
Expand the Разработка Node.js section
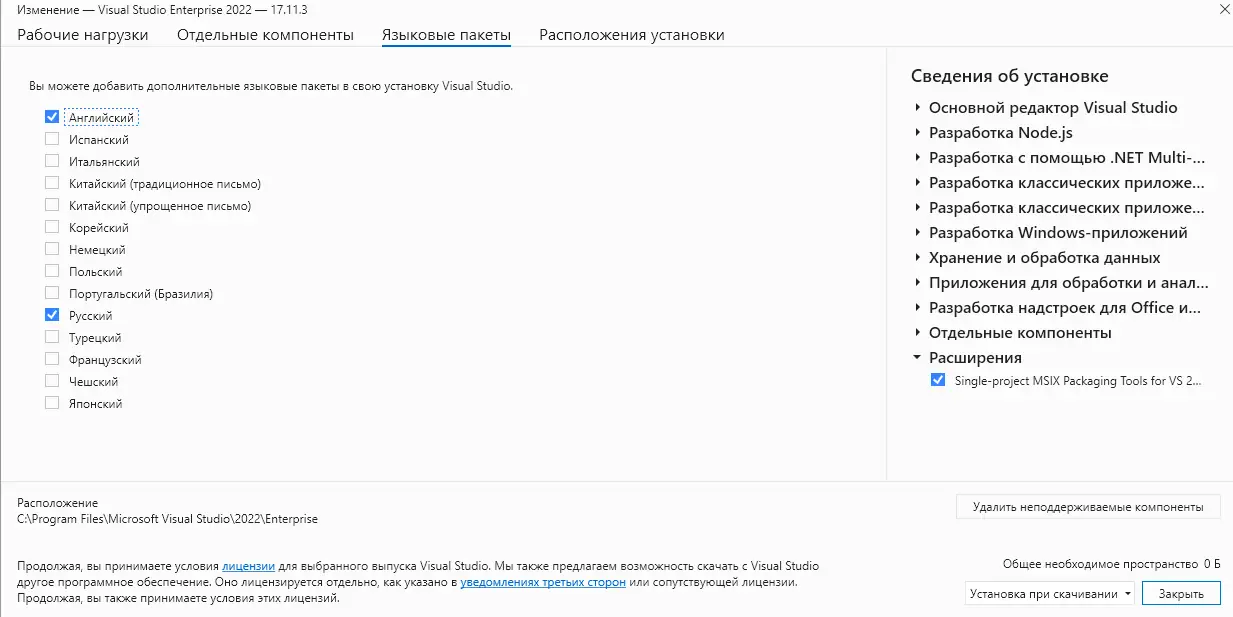point(916,132)
